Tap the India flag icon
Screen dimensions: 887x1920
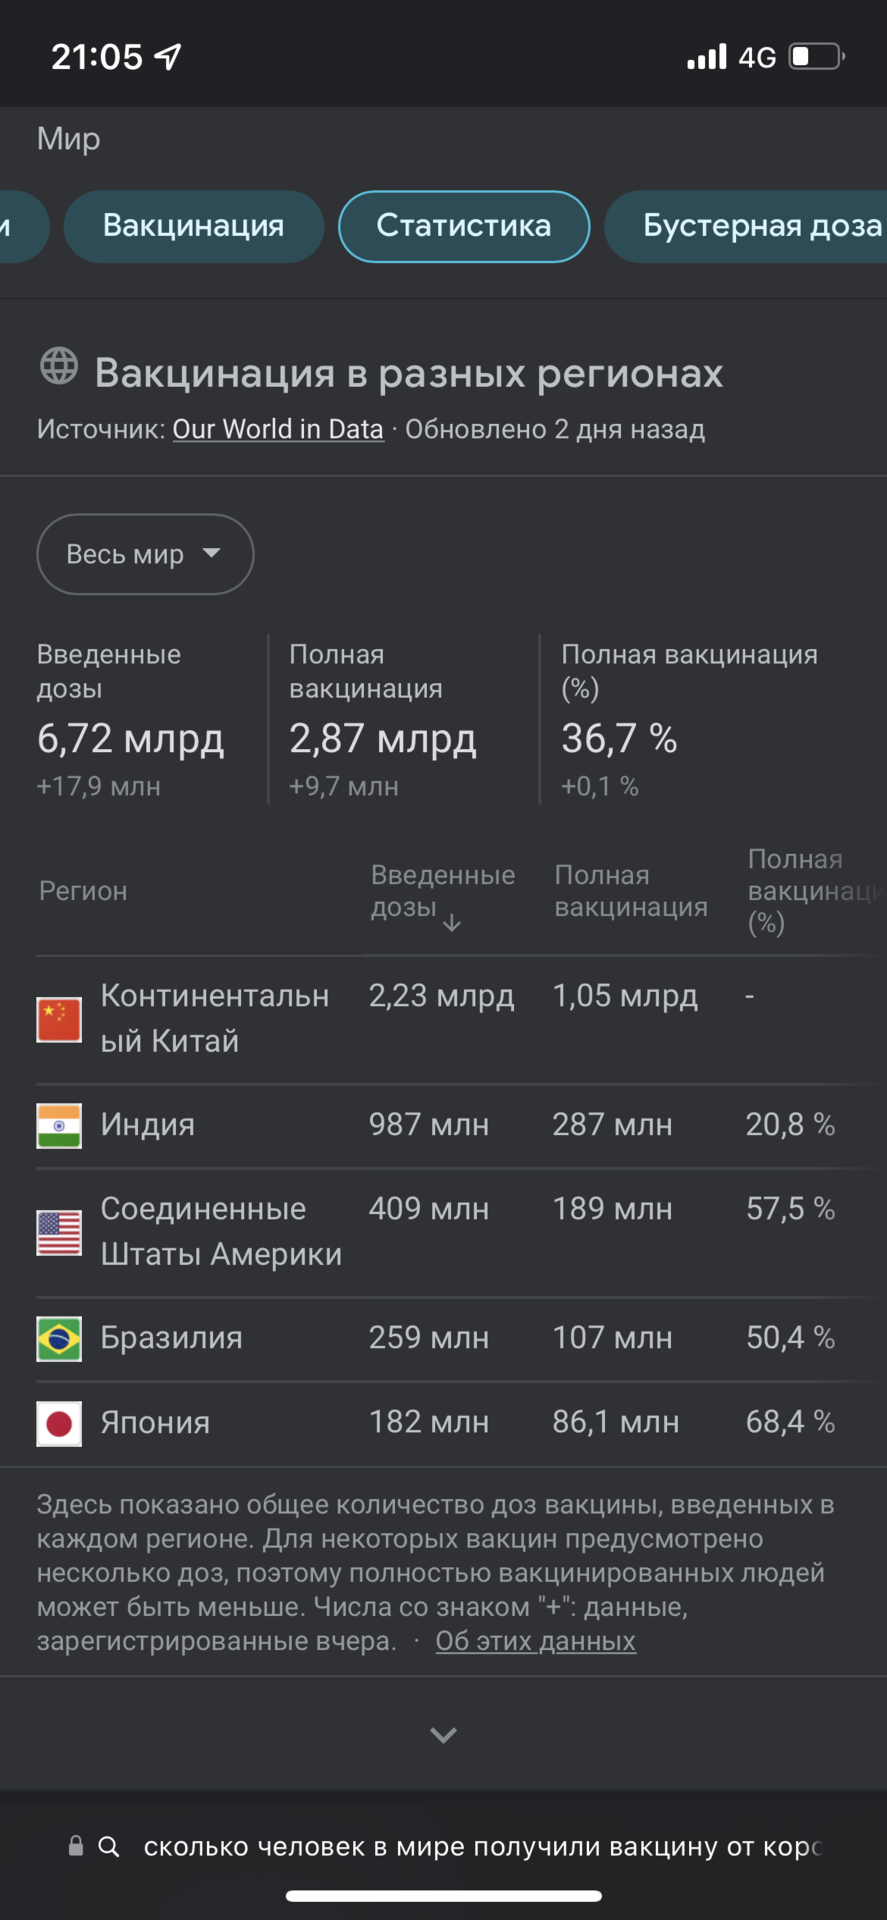click(59, 1125)
